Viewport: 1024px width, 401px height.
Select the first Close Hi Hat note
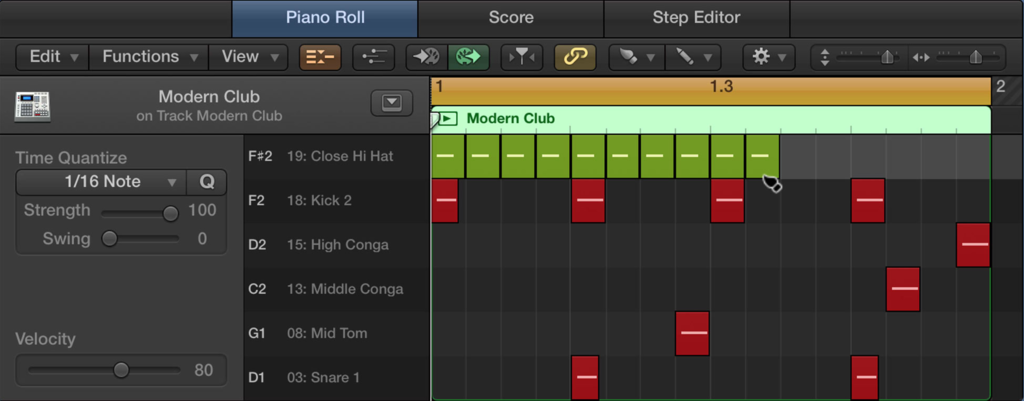pos(448,156)
